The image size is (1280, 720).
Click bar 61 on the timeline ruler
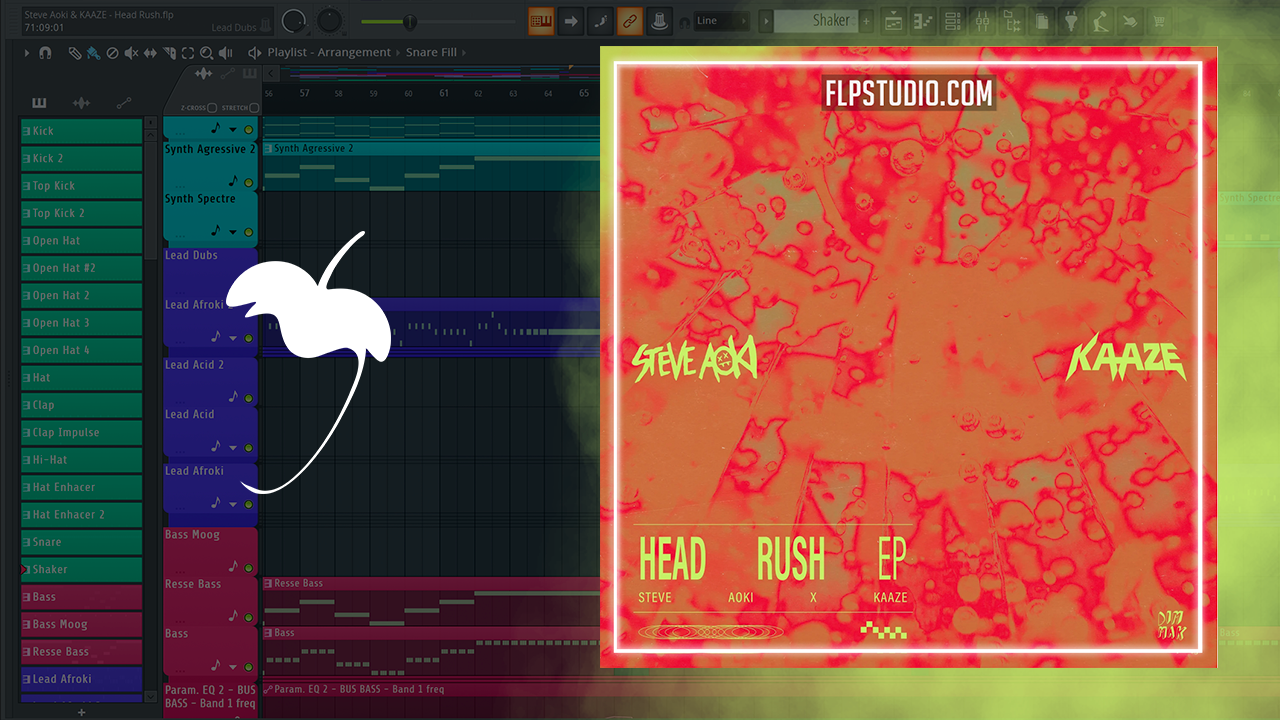click(x=443, y=93)
